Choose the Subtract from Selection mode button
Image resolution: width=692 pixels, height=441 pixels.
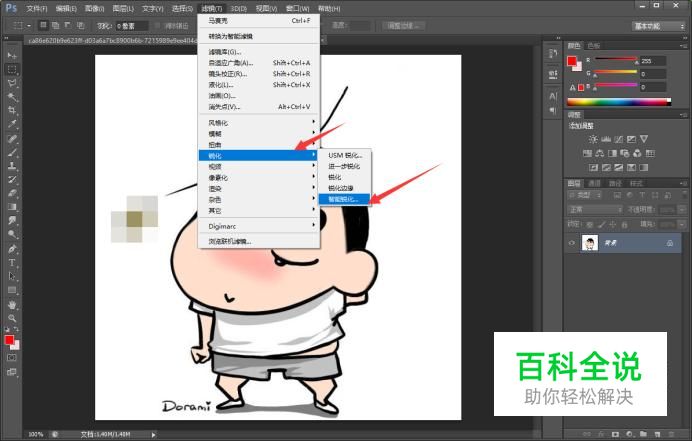(68, 26)
